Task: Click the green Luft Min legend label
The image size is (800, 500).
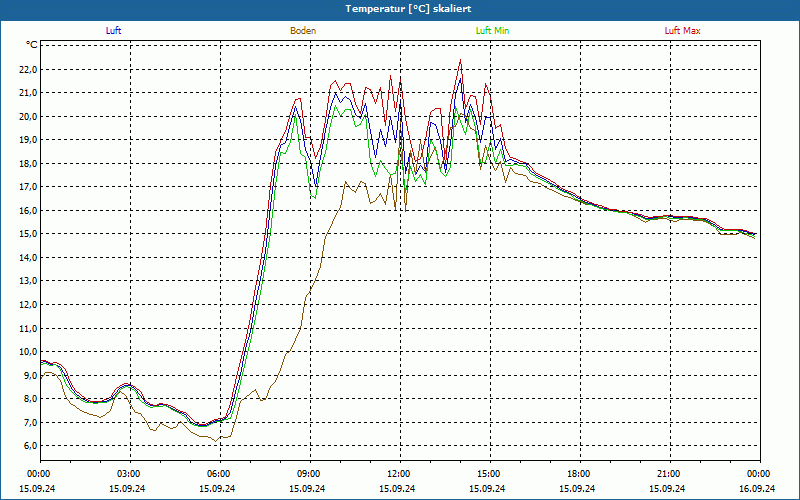Action: [x=492, y=31]
